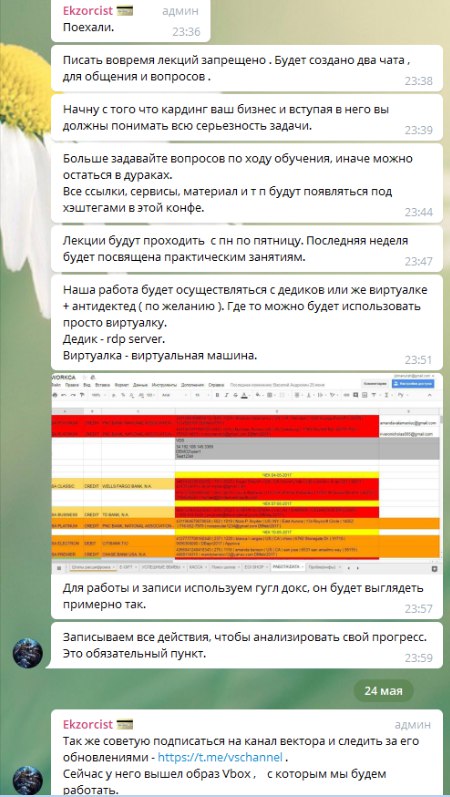Click the "24 мая" date badge
The width and height of the screenshot is (450, 797).
coord(383,691)
